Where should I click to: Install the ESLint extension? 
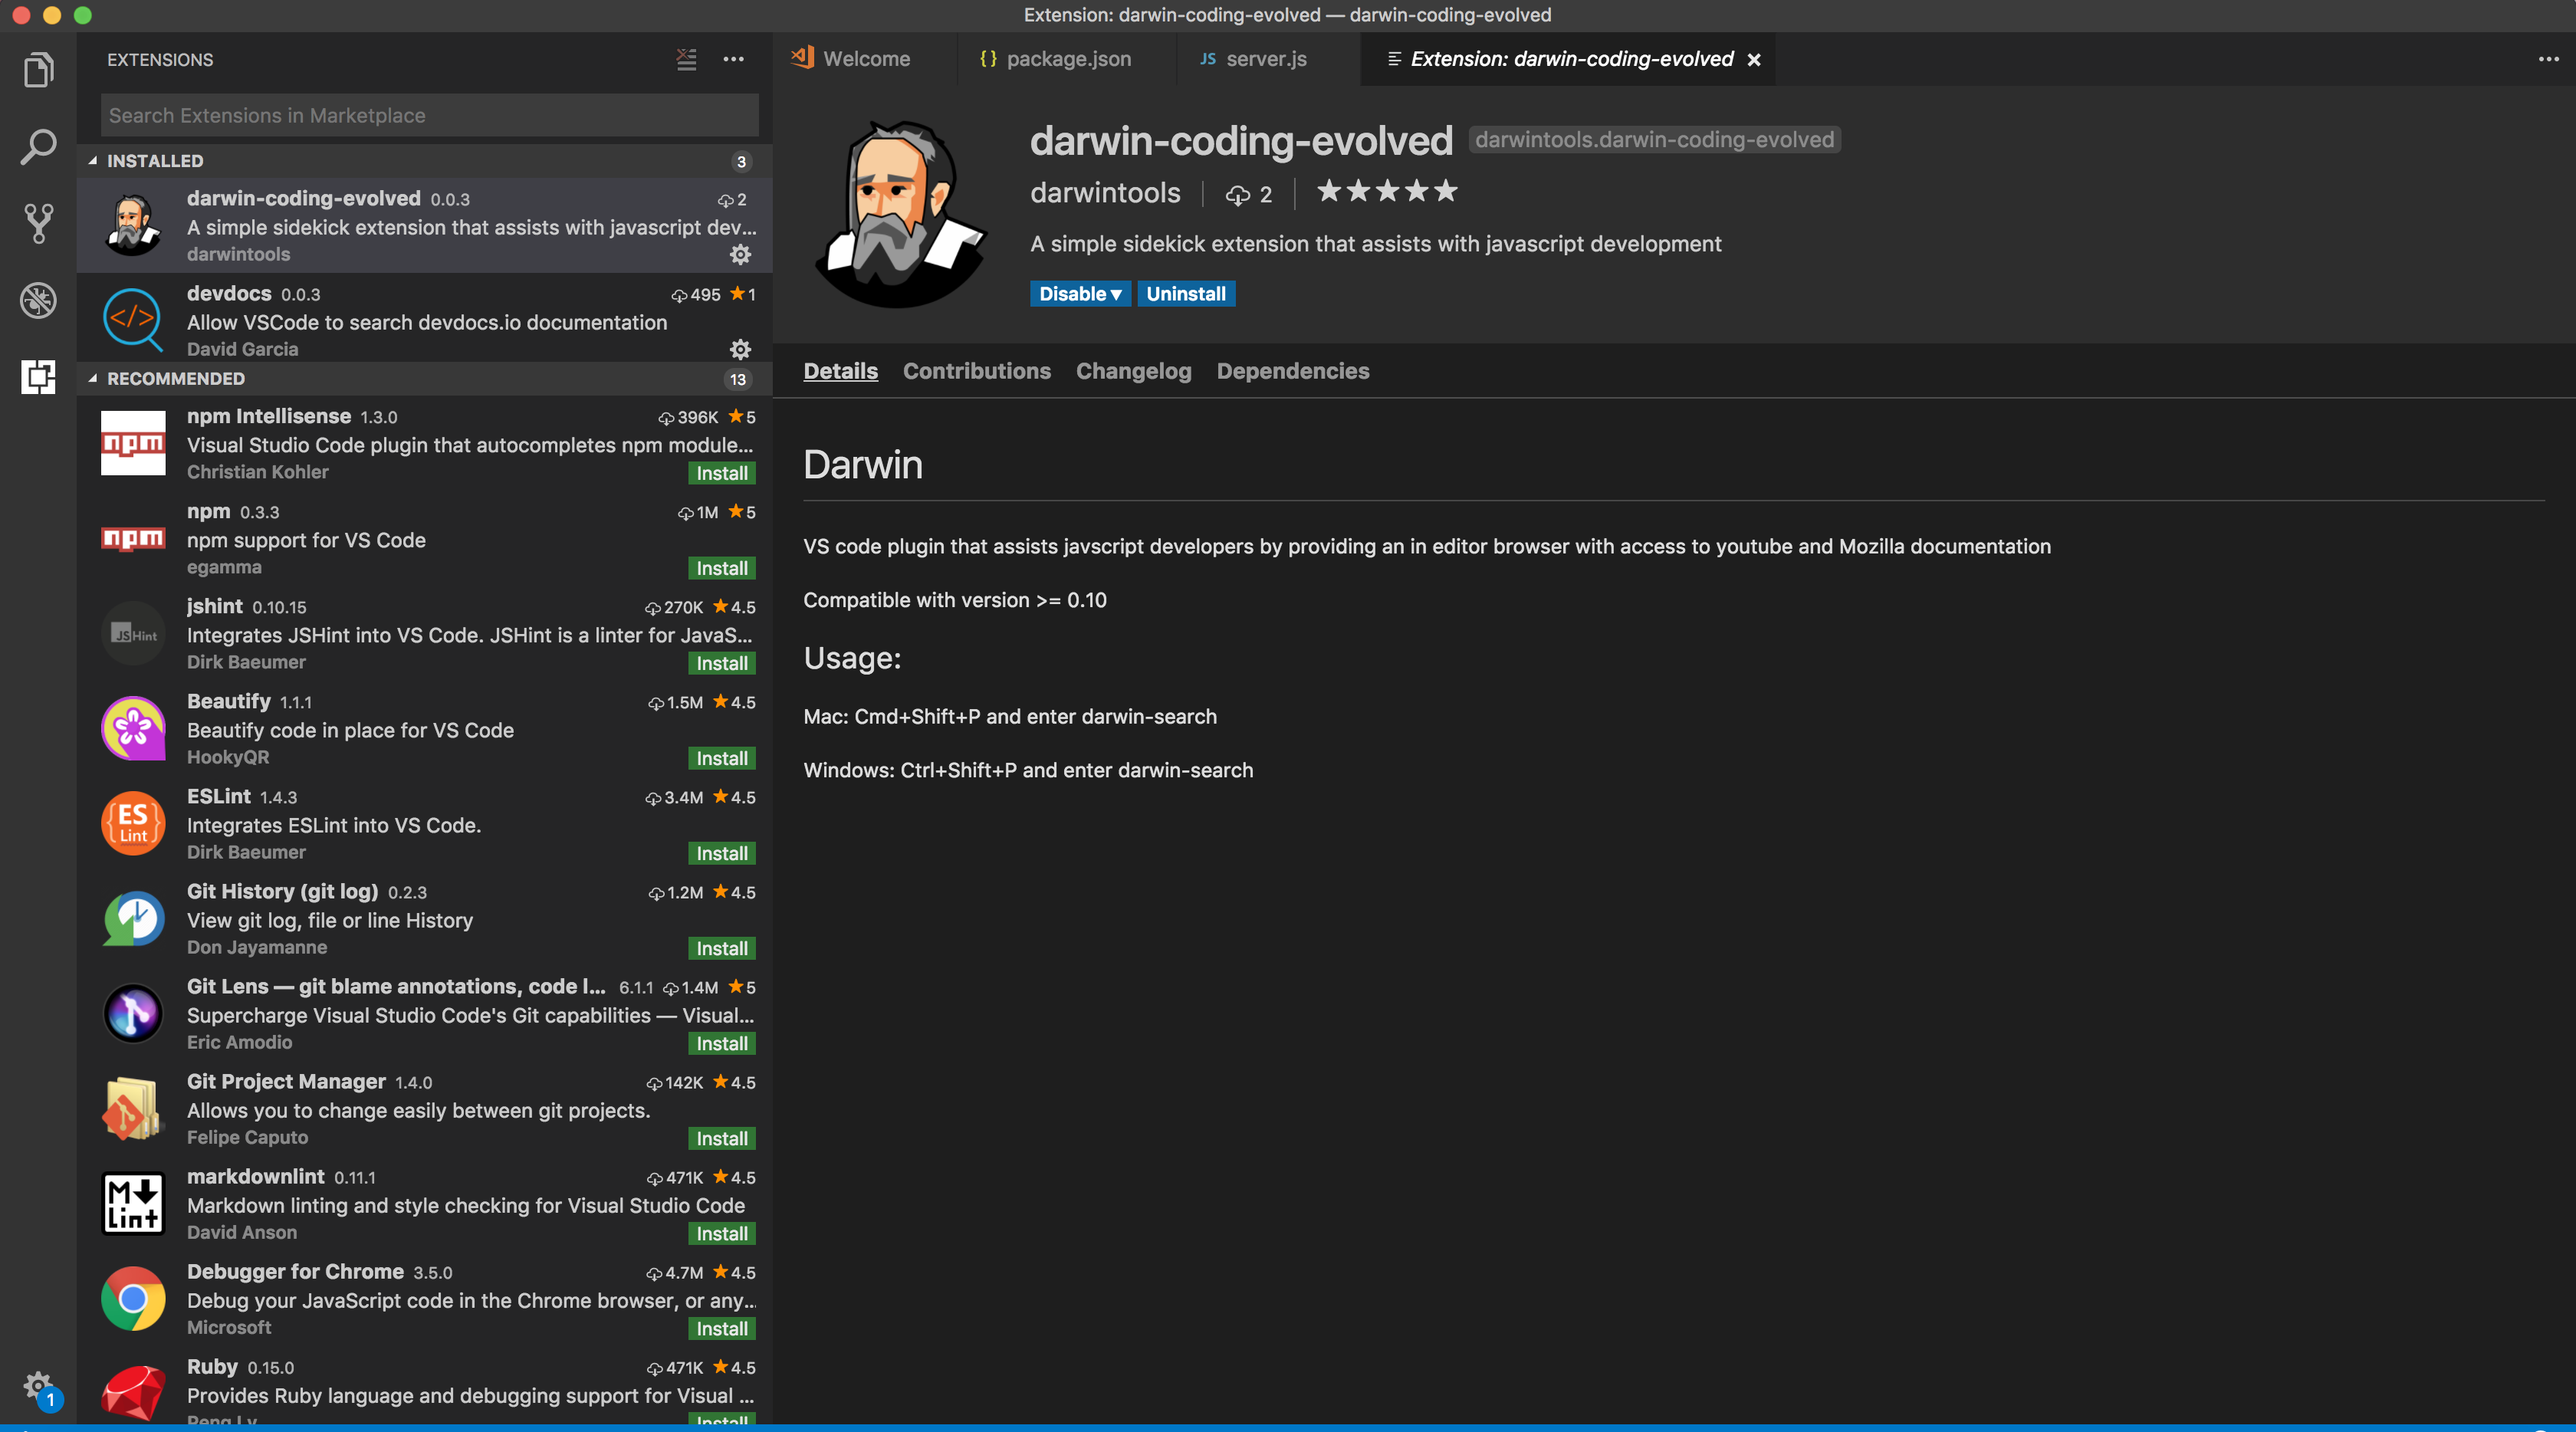pos(721,853)
